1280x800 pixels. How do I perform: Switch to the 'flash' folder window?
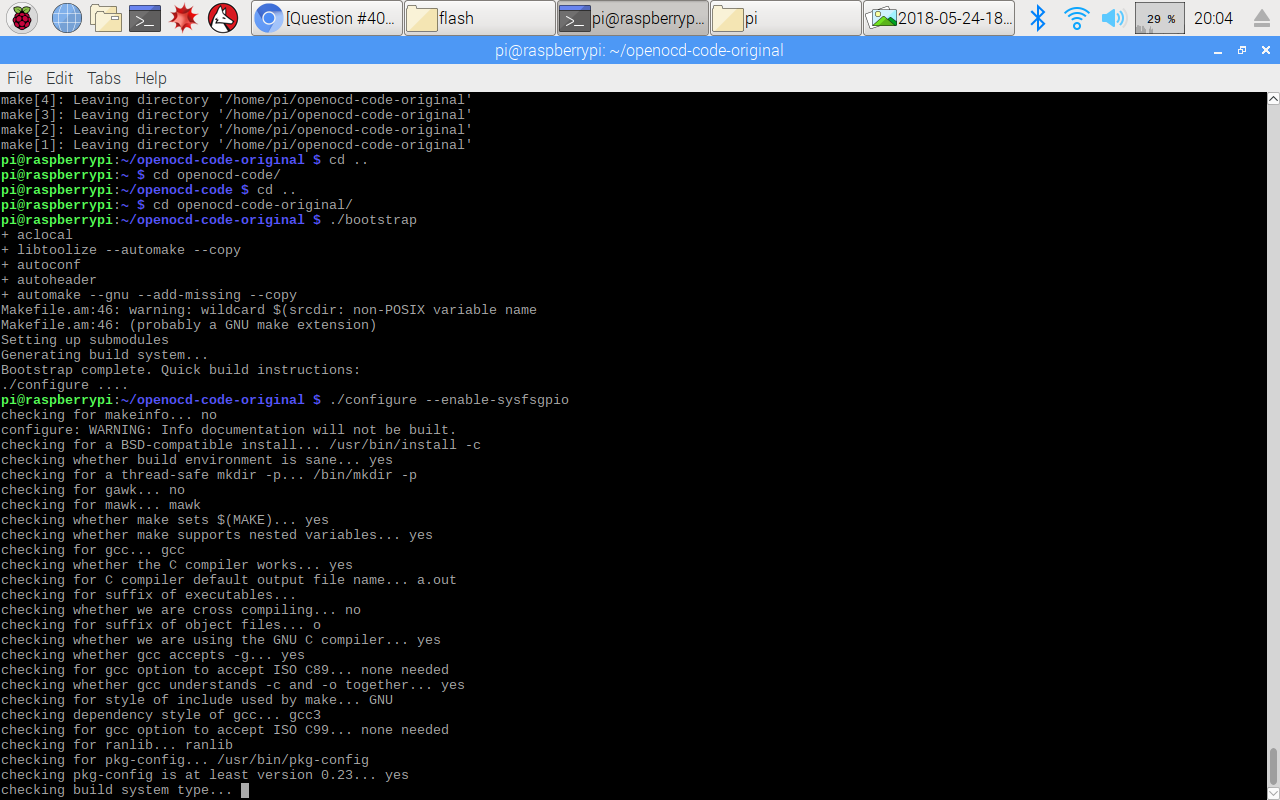click(x=480, y=18)
